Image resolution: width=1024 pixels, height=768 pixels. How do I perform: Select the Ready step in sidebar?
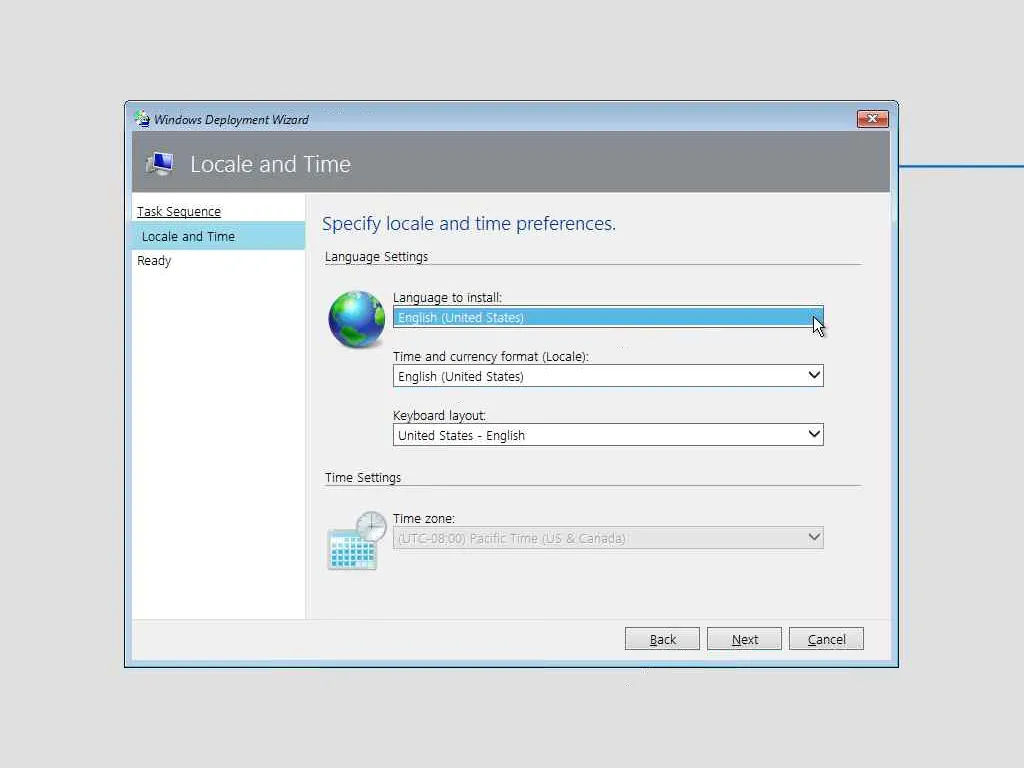coord(154,261)
